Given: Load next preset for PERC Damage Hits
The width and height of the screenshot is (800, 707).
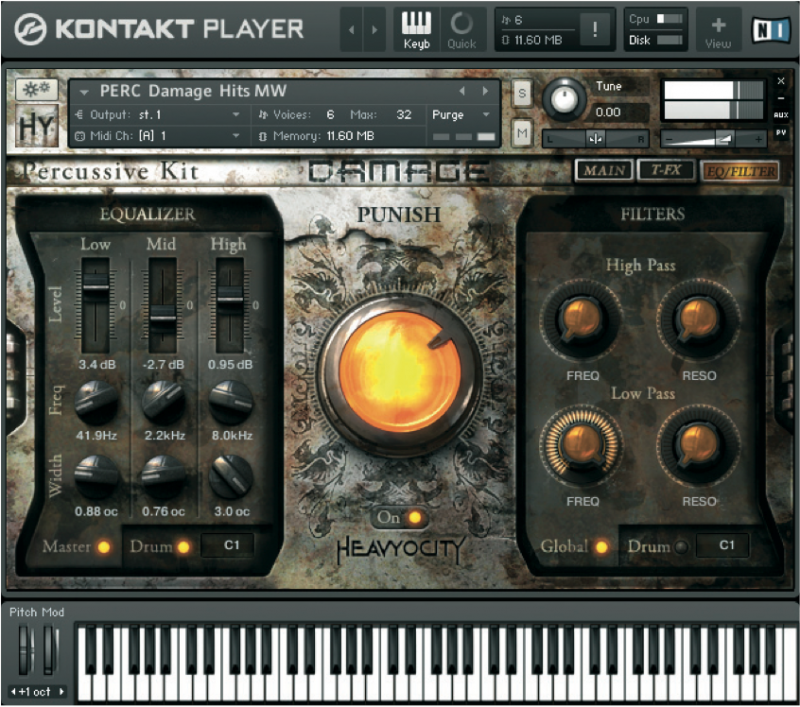Looking at the screenshot, I should point(485,91).
